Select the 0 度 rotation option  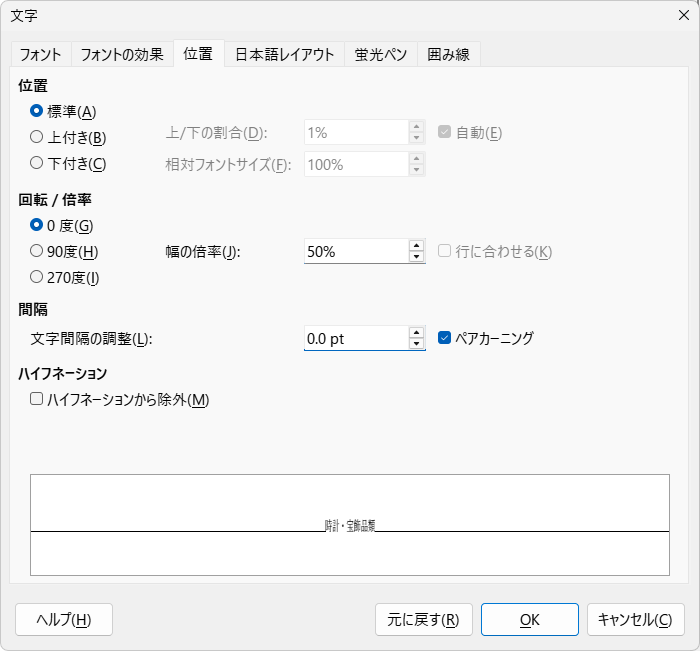coord(37,225)
